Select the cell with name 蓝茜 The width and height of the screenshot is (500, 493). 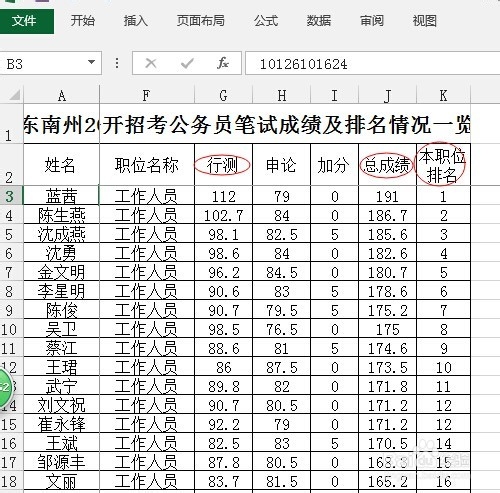pos(61,196)
